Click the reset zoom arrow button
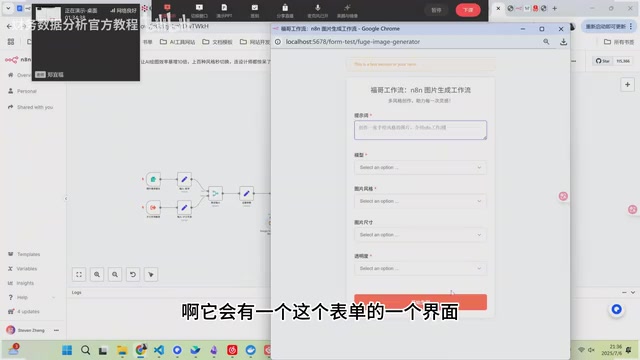Viewport: 640px width, 360px height. tap(133, 275)
